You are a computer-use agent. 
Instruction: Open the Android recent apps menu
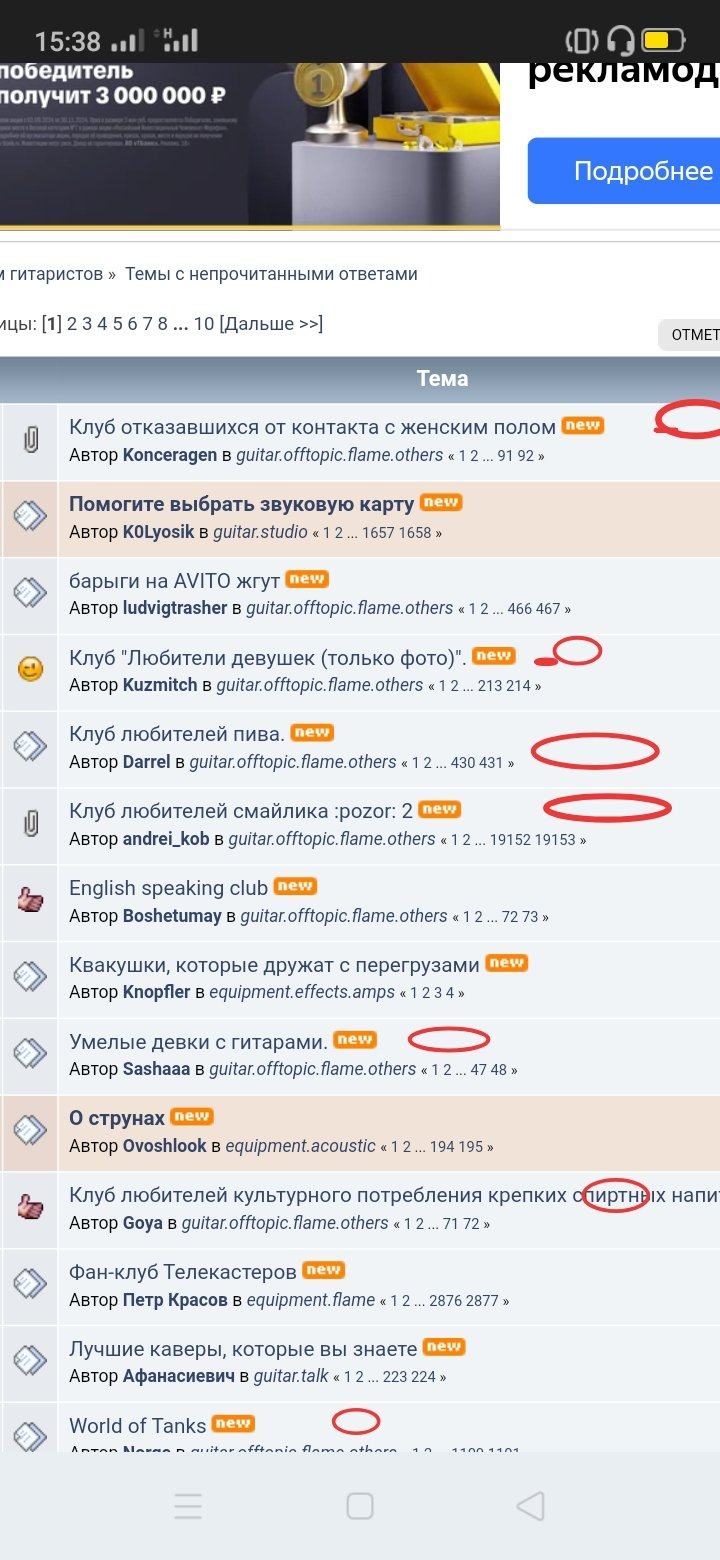(x=188, y=1506)
